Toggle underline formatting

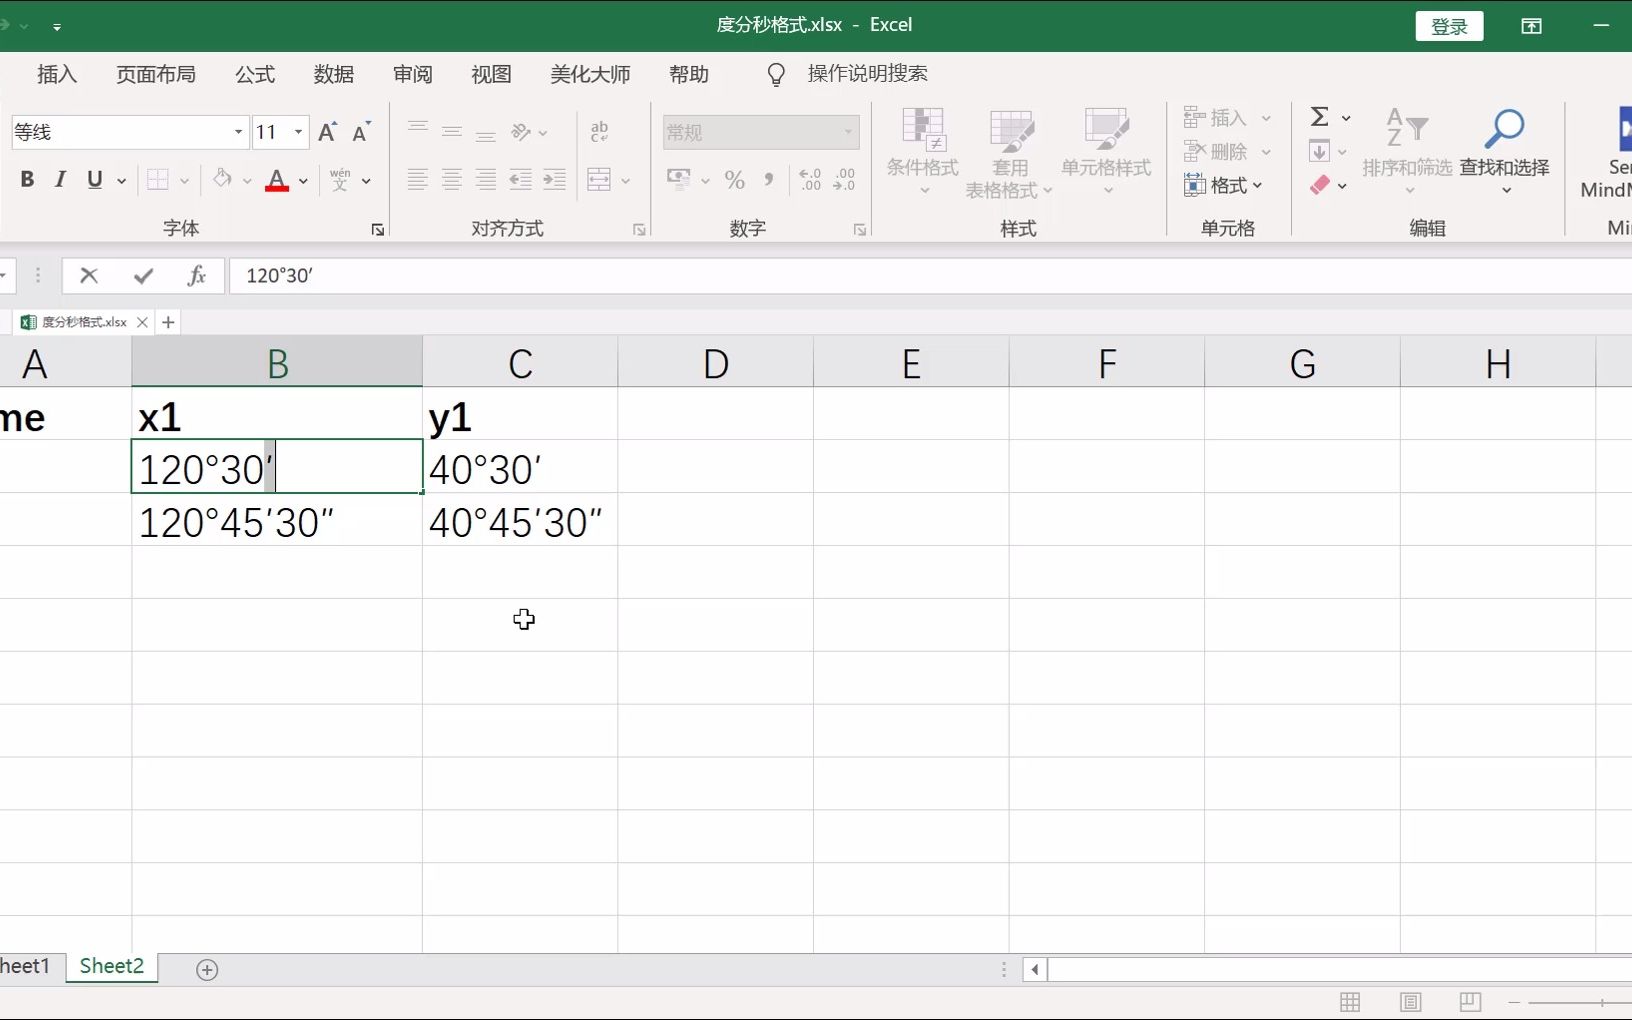click(93, 179)
